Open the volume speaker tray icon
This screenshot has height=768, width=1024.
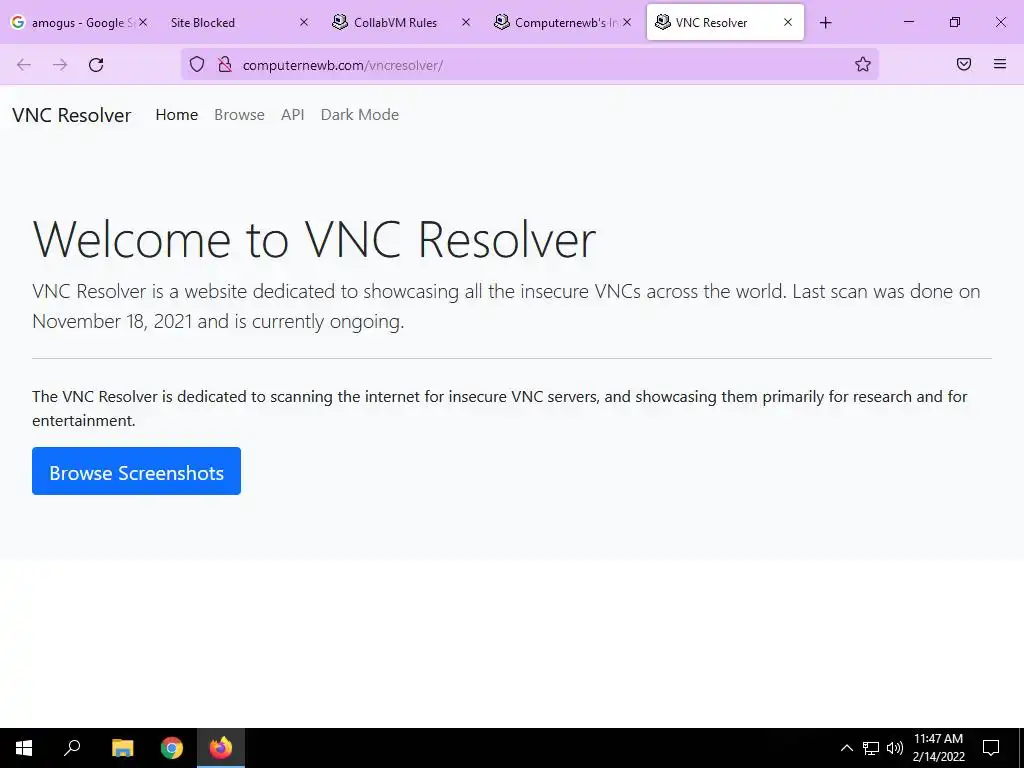click(895, 748)
